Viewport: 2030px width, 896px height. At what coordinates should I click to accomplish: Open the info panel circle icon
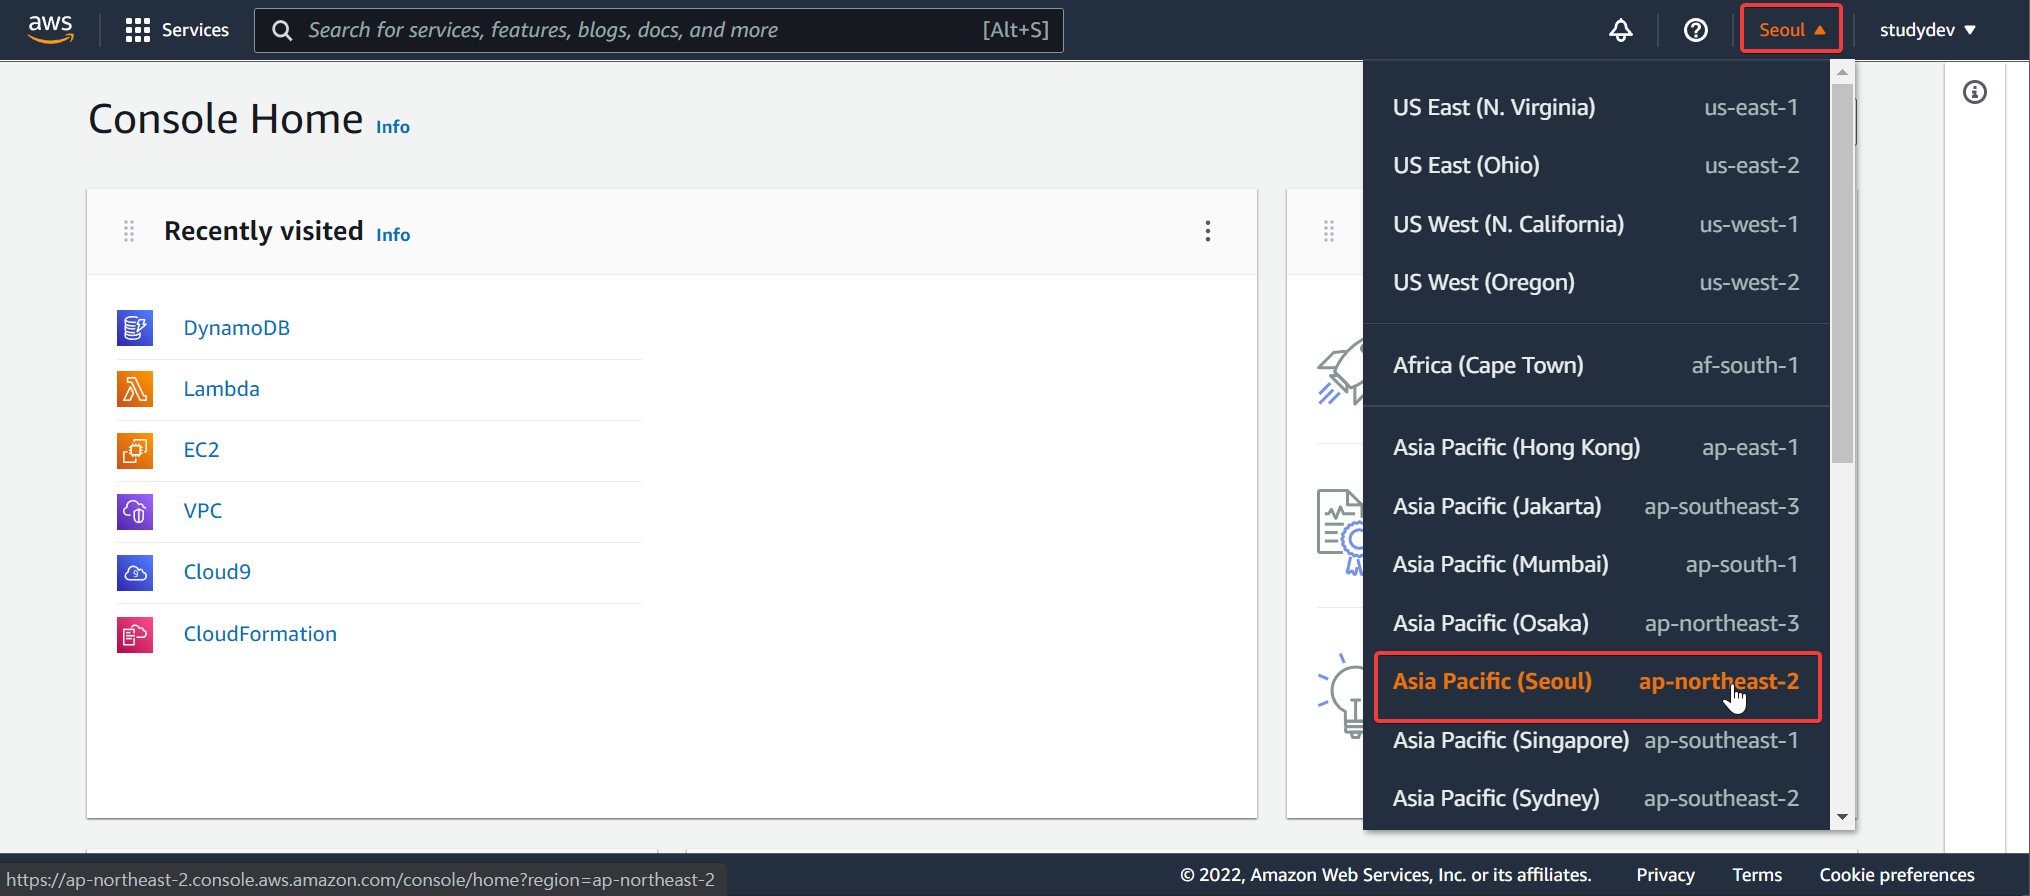coord(1974,92)
